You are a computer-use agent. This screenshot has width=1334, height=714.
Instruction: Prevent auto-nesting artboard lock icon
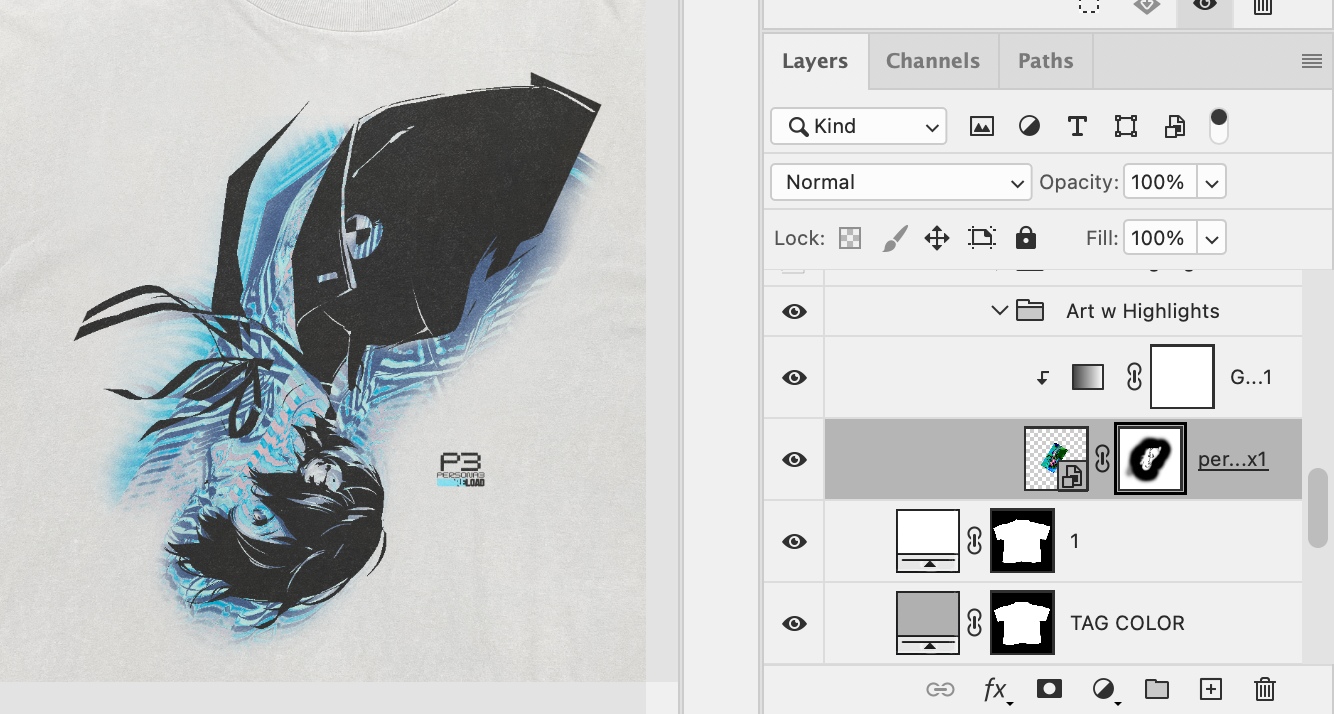(982, 238)
